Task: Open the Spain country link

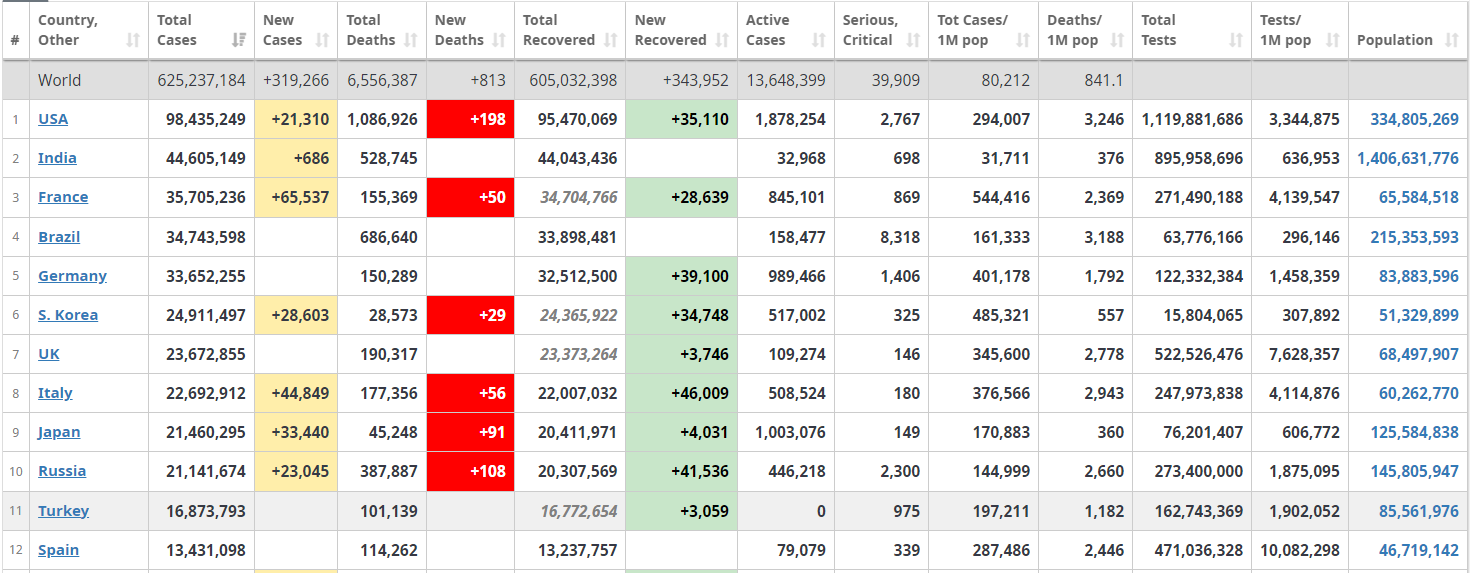Action: pyautogui.click(x=58, y=550)
